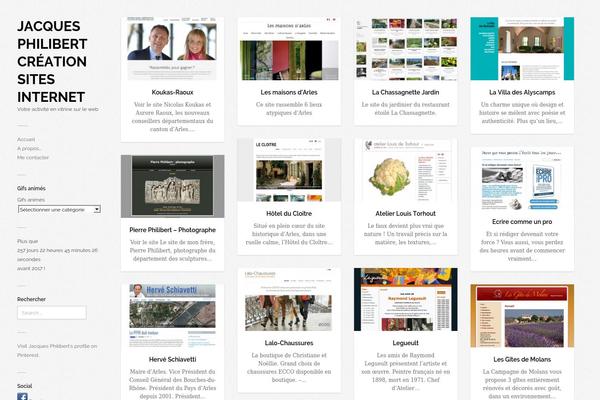Click the site title Jacques Philibert Création Sites Internet
600x400 pixels.
(x=52, y=62)
